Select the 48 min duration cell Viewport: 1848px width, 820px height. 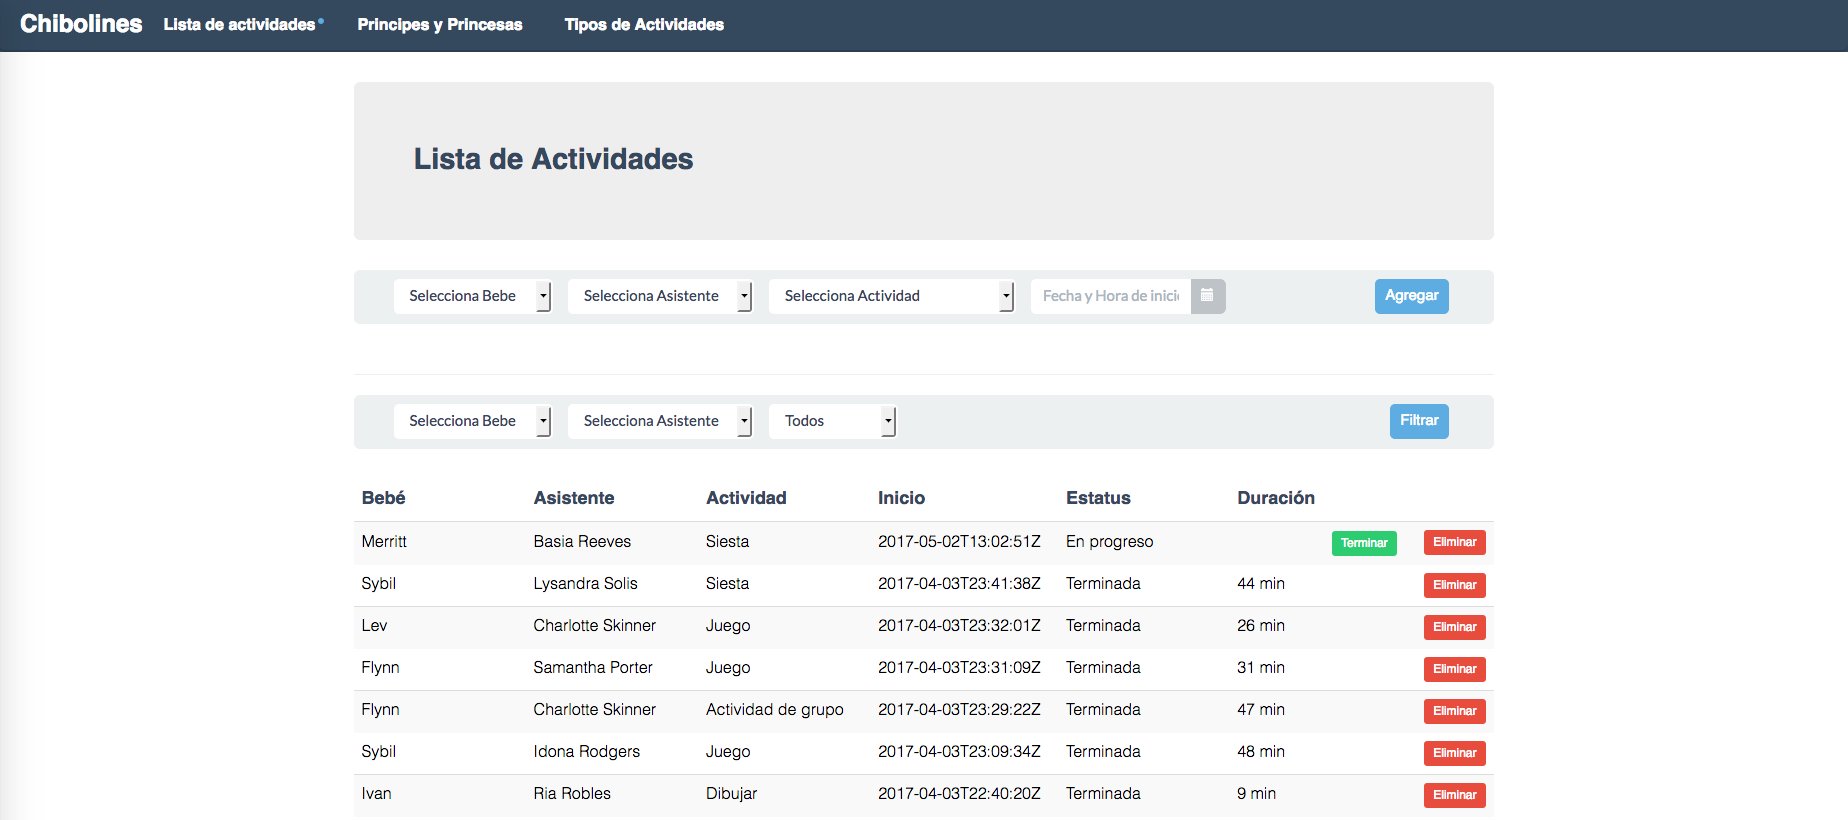(x=1261, y=752)
